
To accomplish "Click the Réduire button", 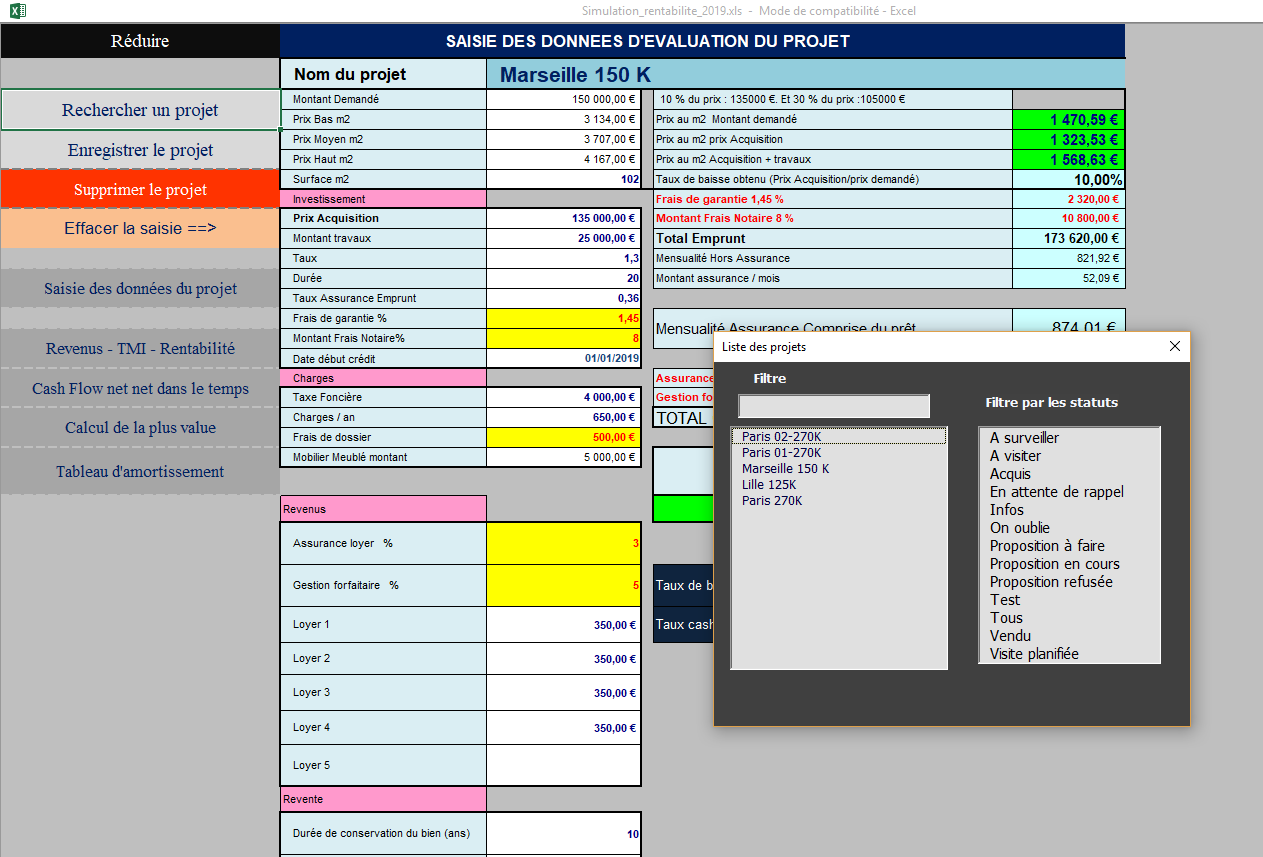I will click(140, 41).
